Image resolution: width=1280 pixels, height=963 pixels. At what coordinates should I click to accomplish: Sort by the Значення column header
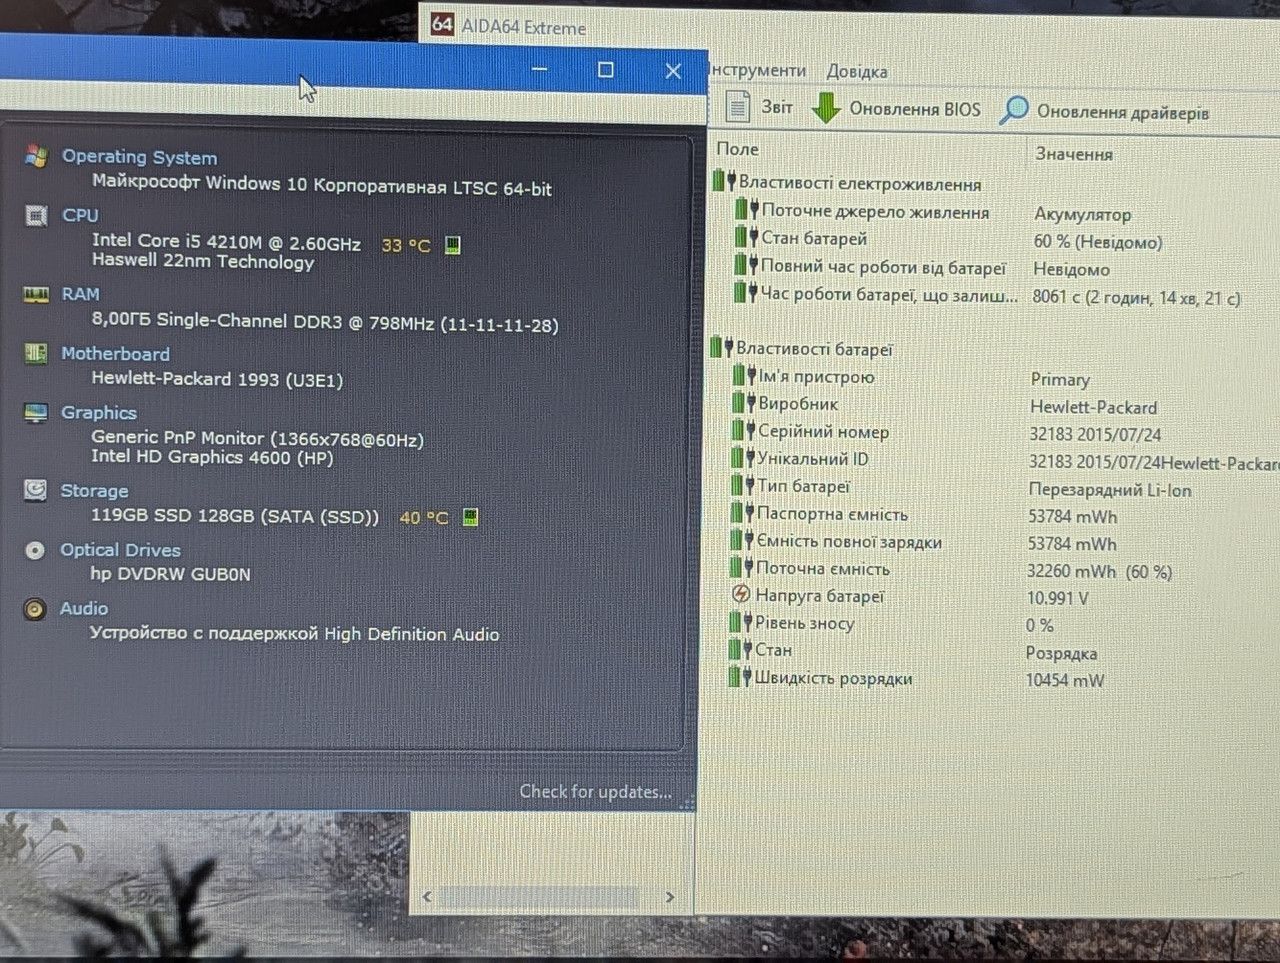[x=1073, y=154]
